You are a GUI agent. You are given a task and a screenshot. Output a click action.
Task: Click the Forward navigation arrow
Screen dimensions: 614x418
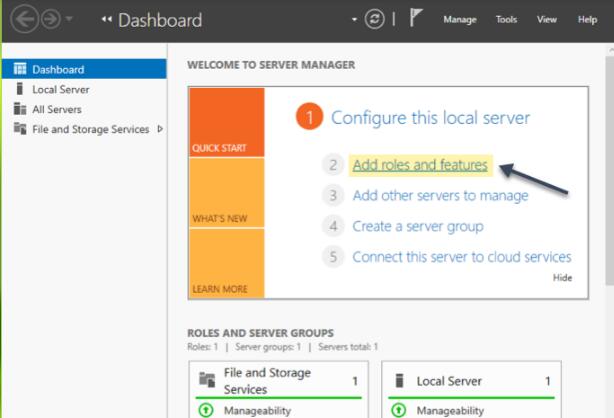[51, 19]
